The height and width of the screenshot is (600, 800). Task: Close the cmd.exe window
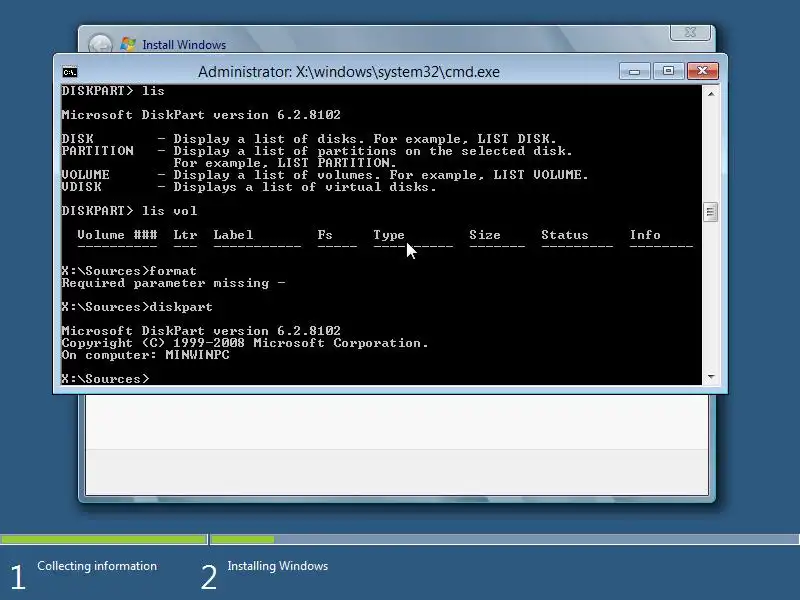click(703, 71)
